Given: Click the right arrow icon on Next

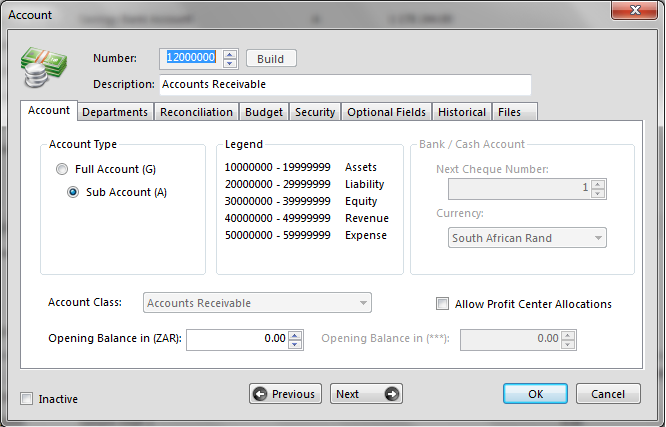Looking at the screenshot, I should pos(391,394).
